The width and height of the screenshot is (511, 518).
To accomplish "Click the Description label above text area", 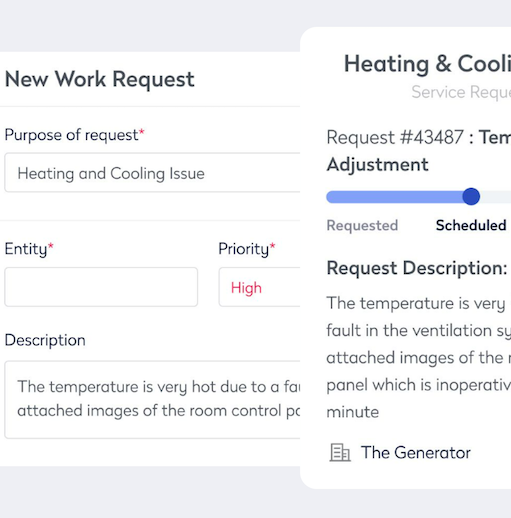I will (45, 340).
